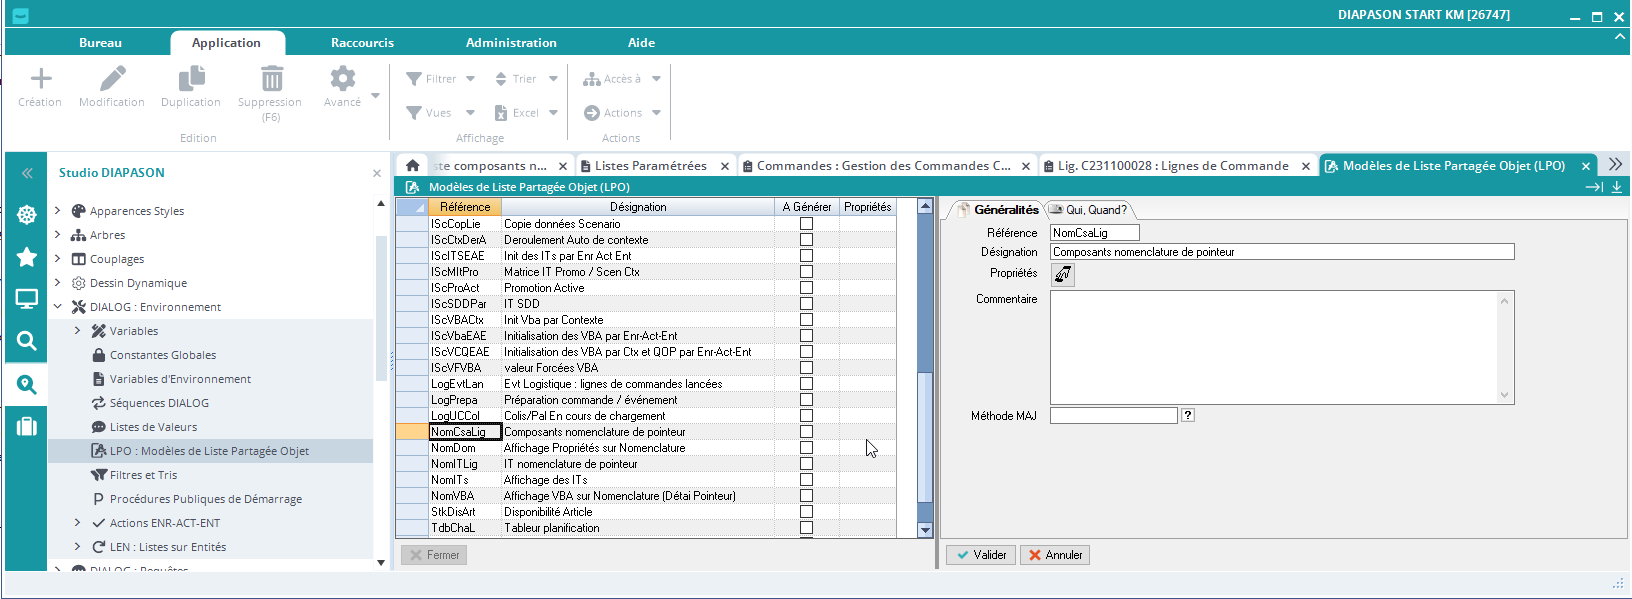Click the Méthode MAJ help question mark

1188,415
